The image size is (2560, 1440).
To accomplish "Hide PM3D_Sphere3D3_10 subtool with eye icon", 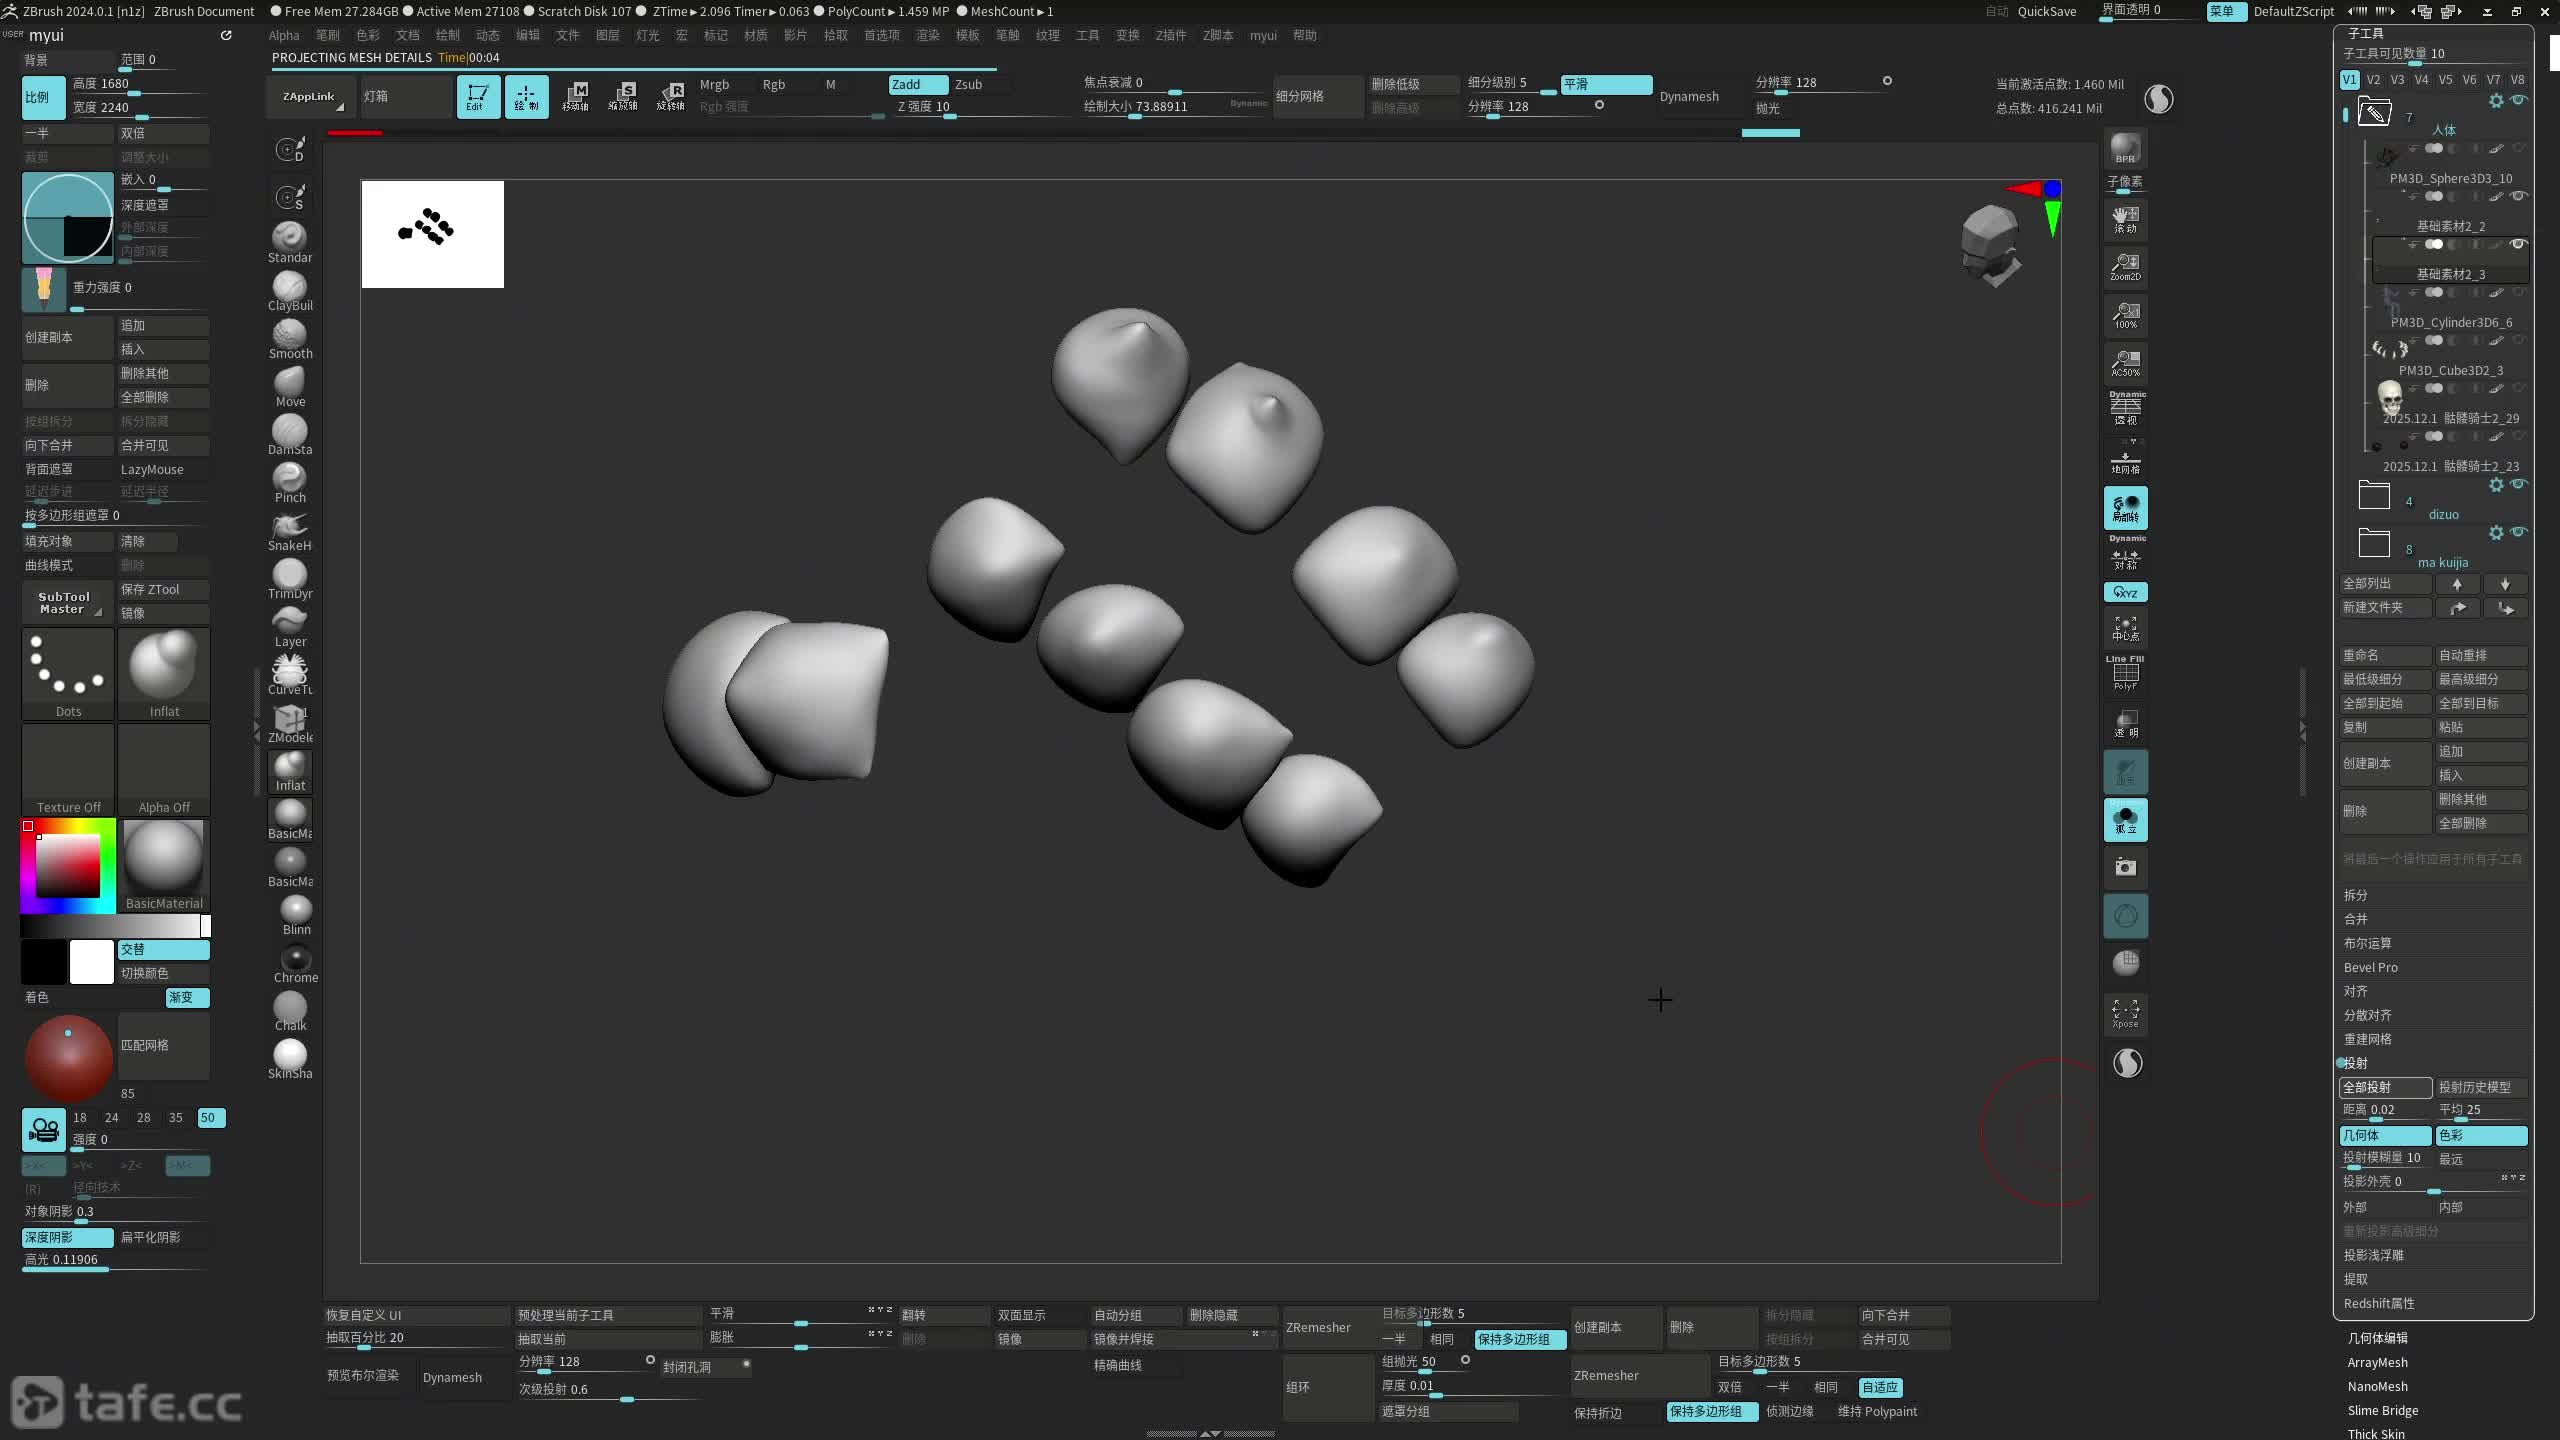I will 2519,196.
